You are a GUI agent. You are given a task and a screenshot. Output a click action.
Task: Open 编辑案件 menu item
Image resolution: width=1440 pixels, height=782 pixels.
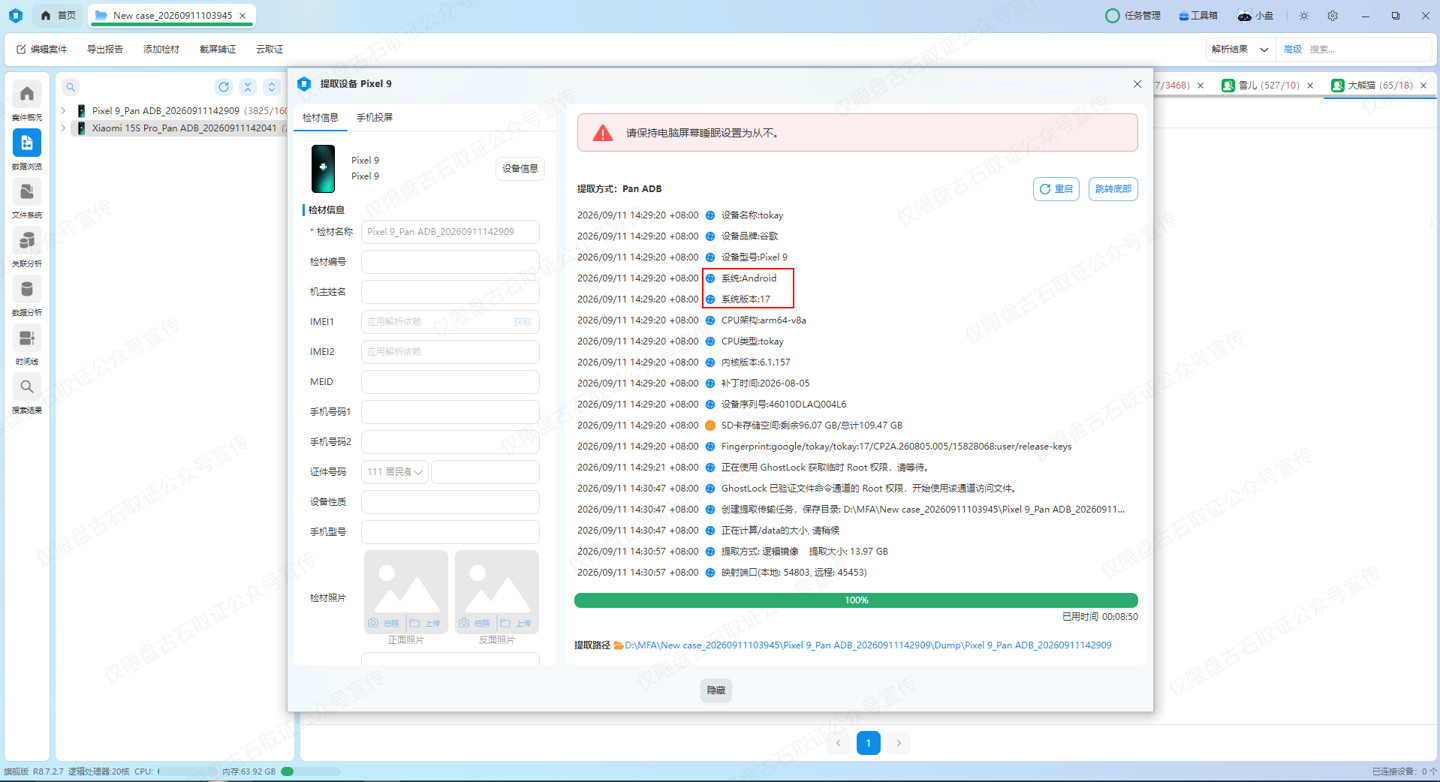42,49
